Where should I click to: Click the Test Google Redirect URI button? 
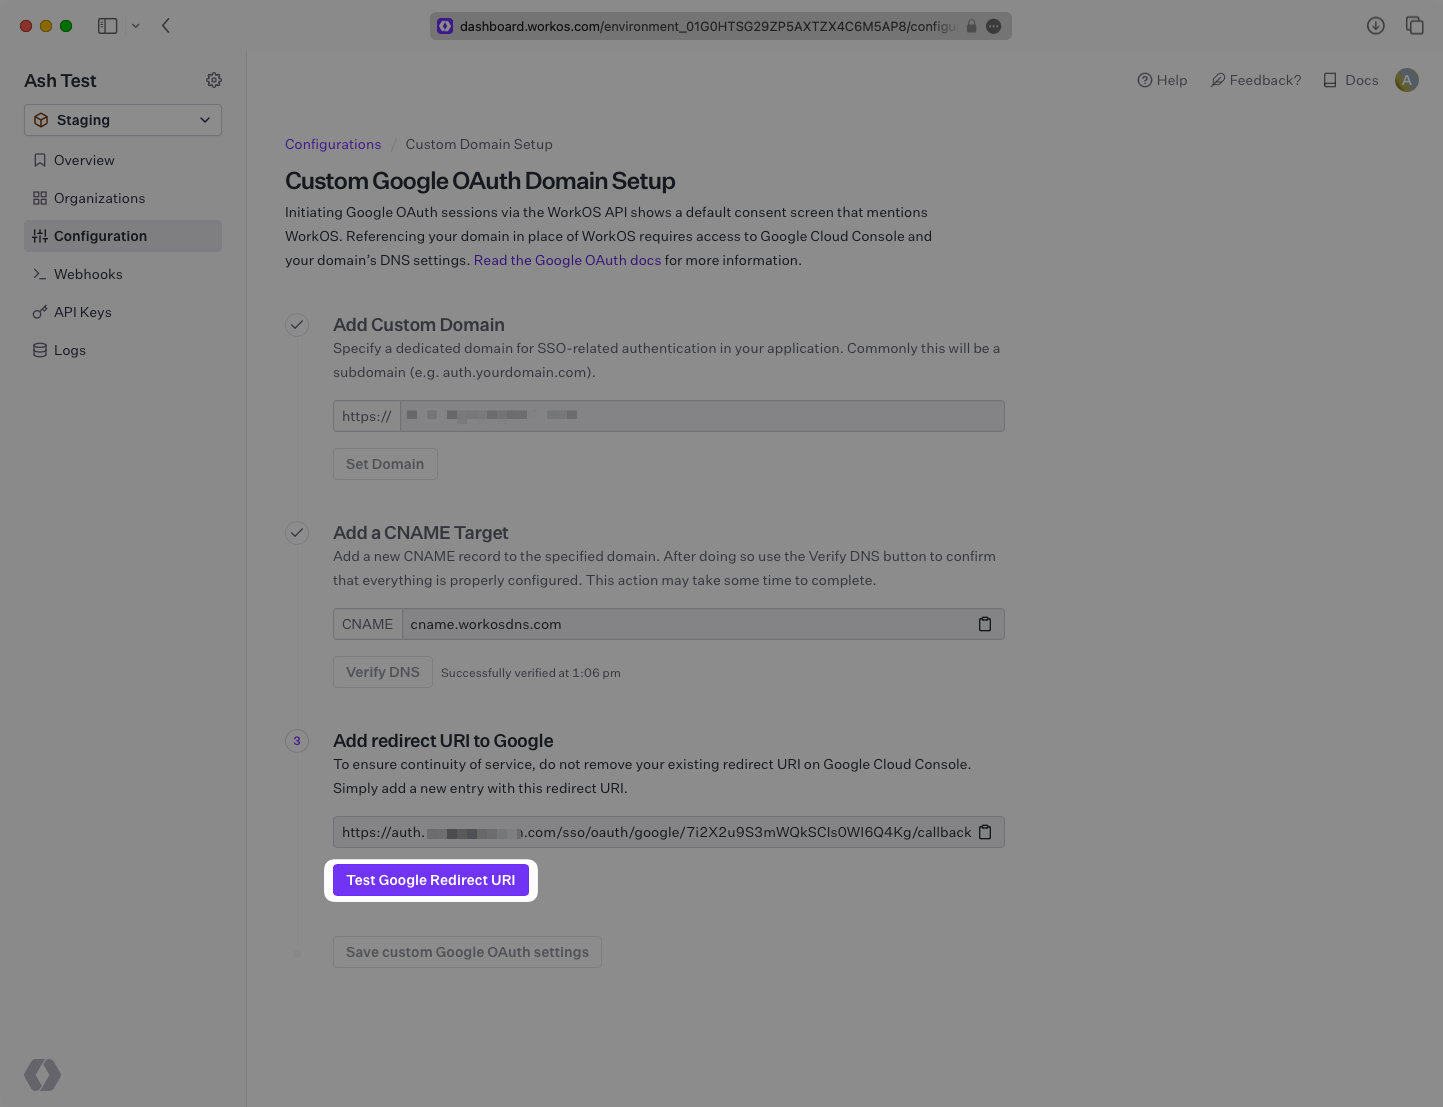pyautogui.click(x=431, y=880)
